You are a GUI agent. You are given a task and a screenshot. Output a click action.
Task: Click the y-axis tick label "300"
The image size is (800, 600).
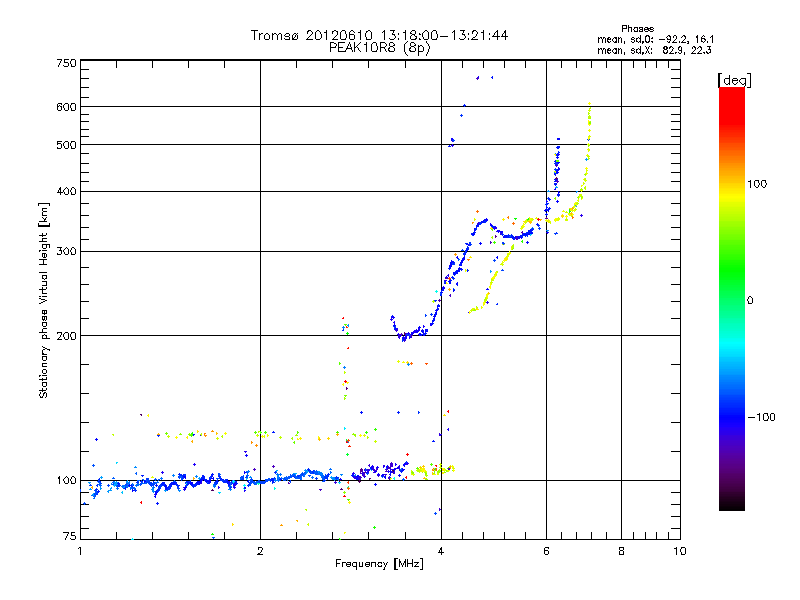(67, 252)
